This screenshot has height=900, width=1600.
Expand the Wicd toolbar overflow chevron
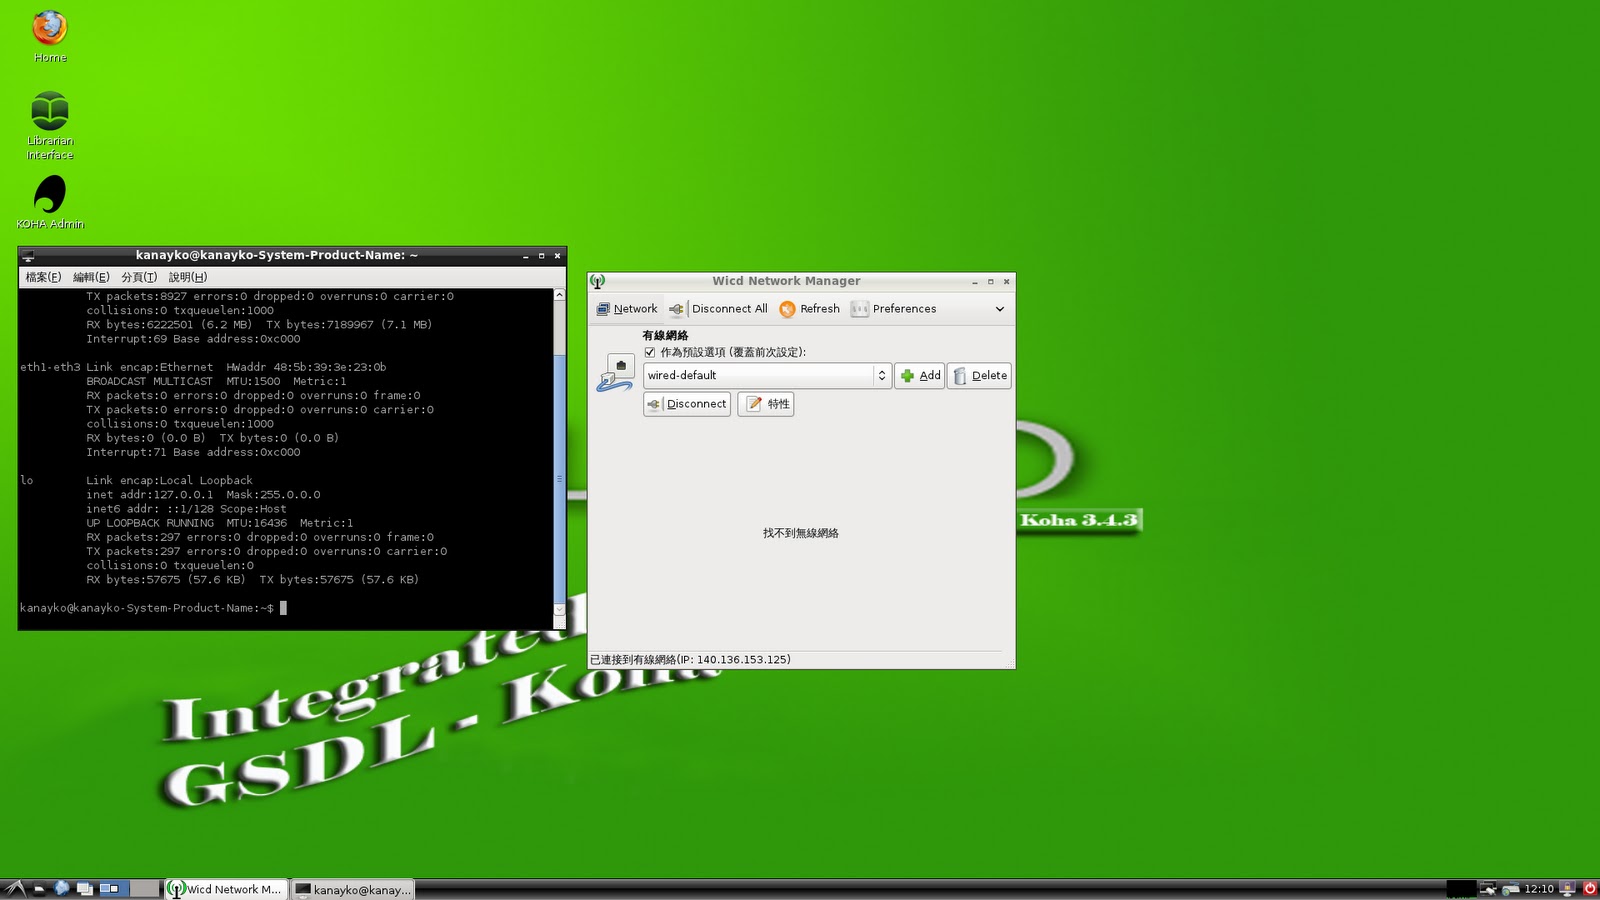pos(999,309)
